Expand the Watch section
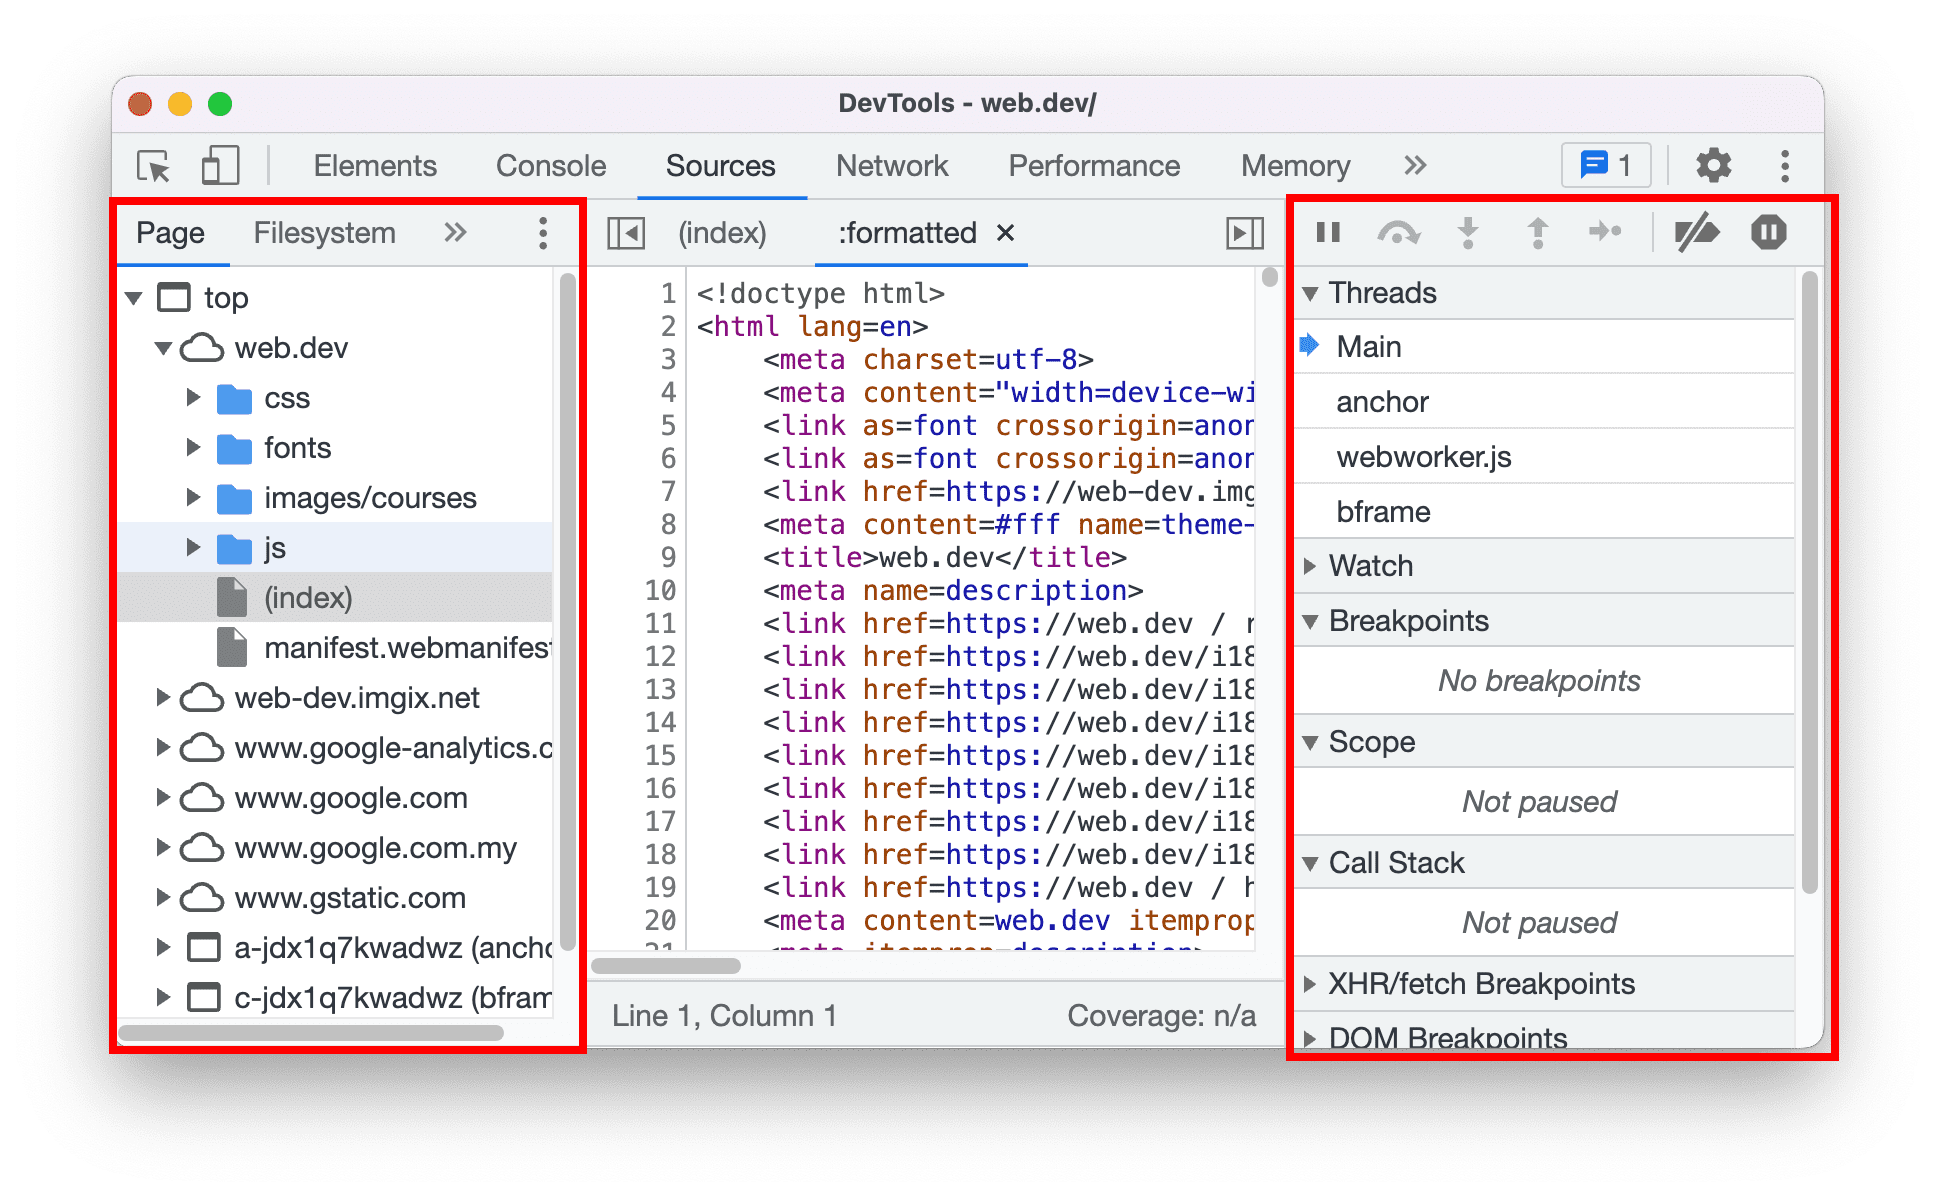This screenshot has height=1196, width=1936. [1314, 567]
